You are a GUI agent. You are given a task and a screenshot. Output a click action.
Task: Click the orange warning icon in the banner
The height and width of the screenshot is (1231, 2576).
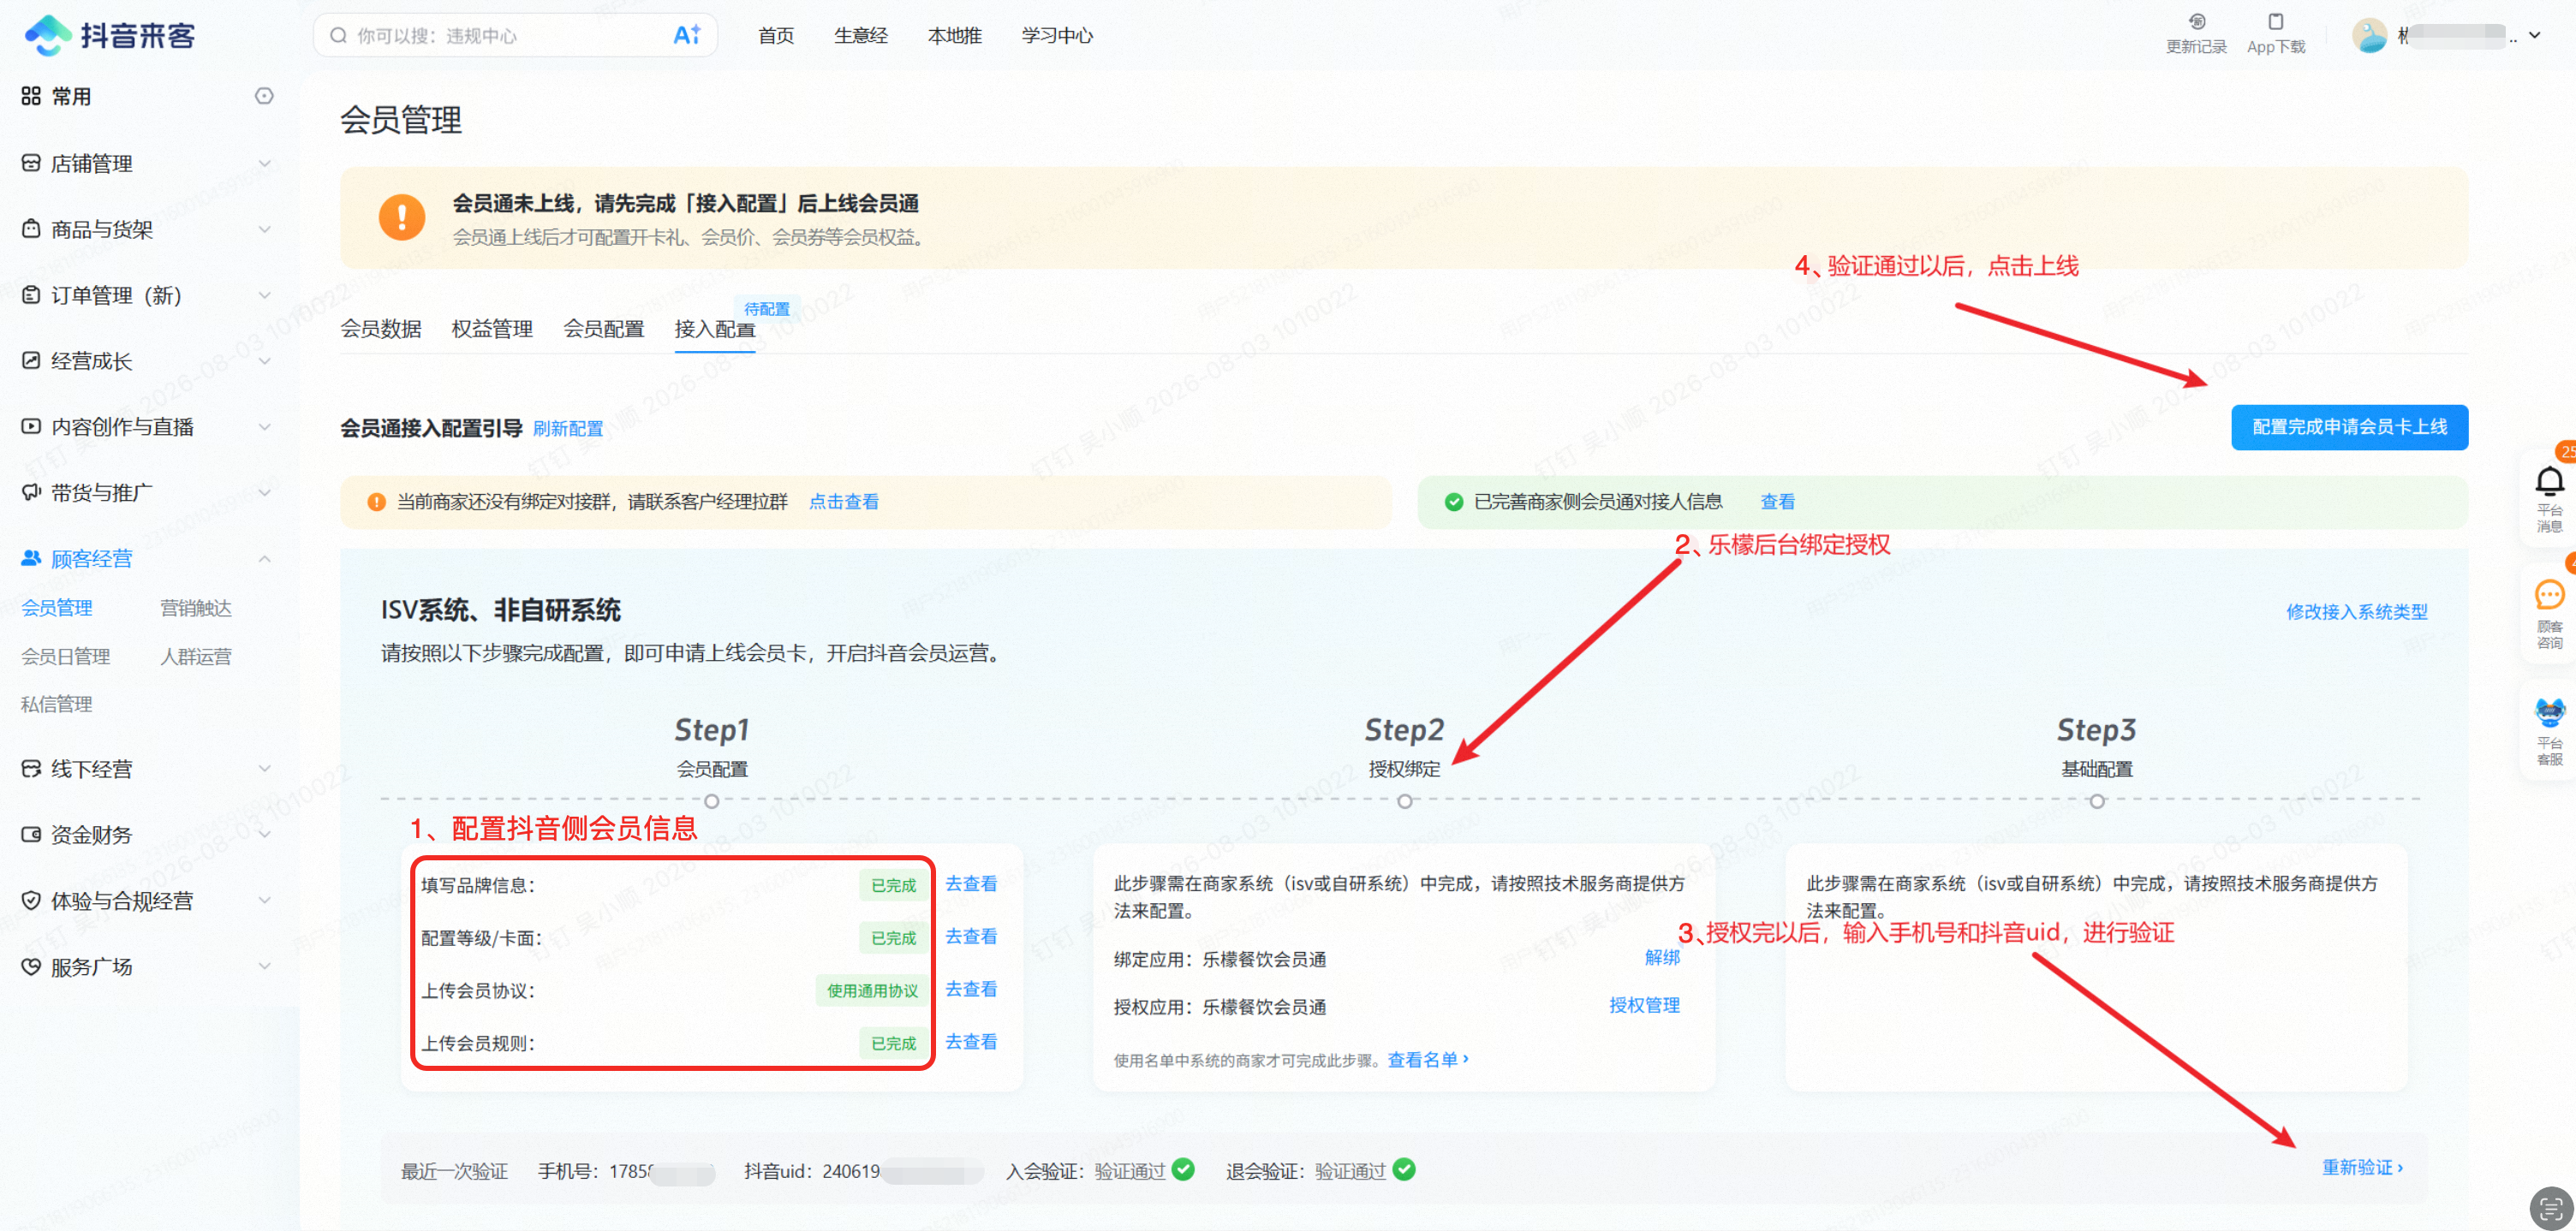(402, 217)
